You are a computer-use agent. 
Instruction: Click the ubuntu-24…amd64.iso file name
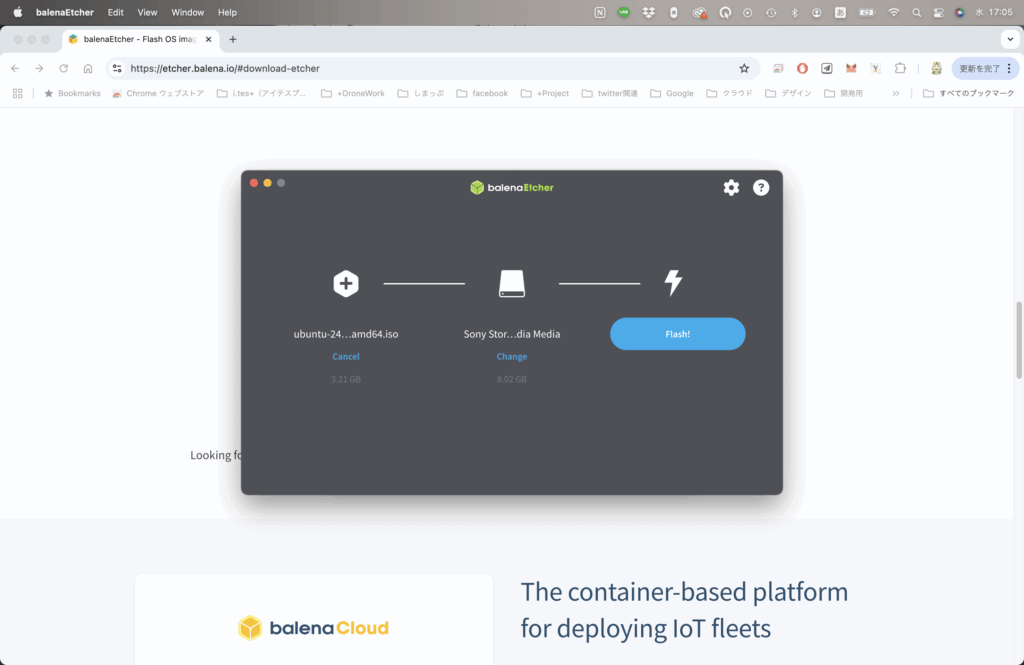[x=345, y=334]
